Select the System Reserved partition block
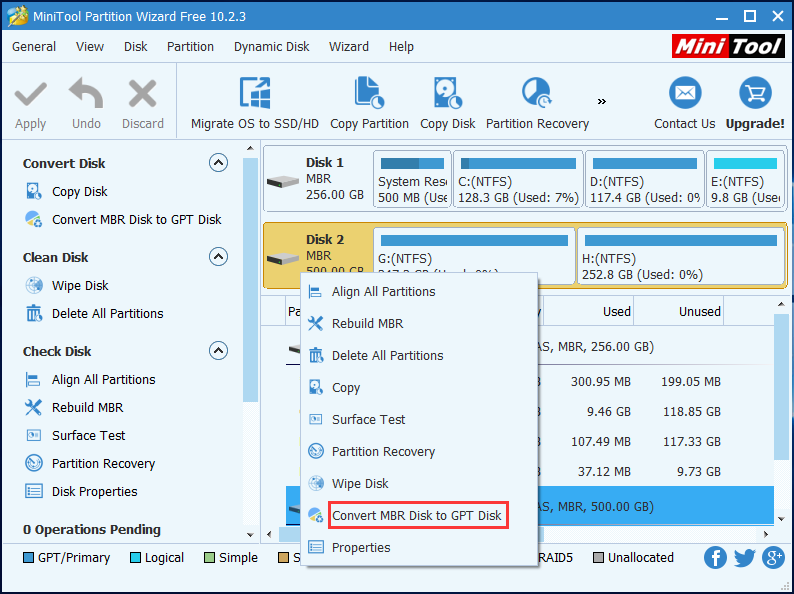The height and width of the screenshot is (594, 794). pyautogui.click(x=412, y=179)
